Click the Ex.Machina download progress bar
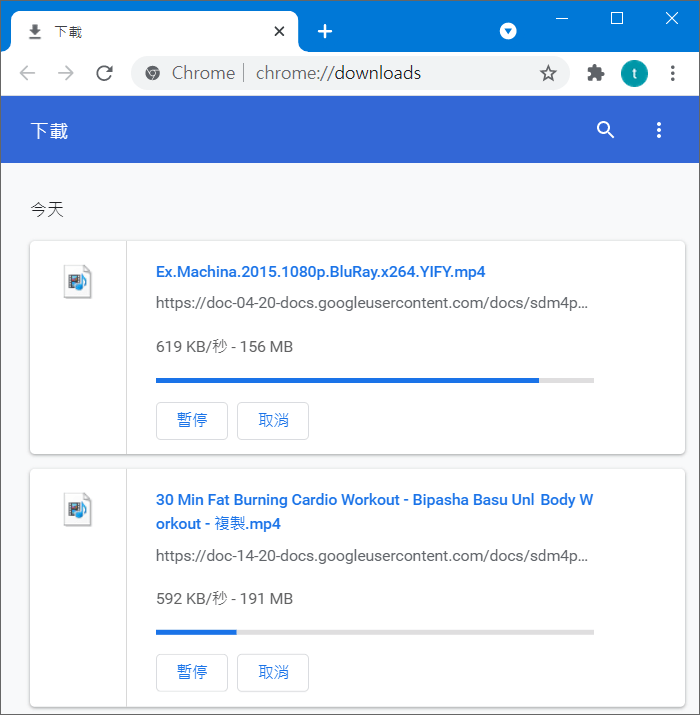The image size is (700, 715). tap(374, 380)
